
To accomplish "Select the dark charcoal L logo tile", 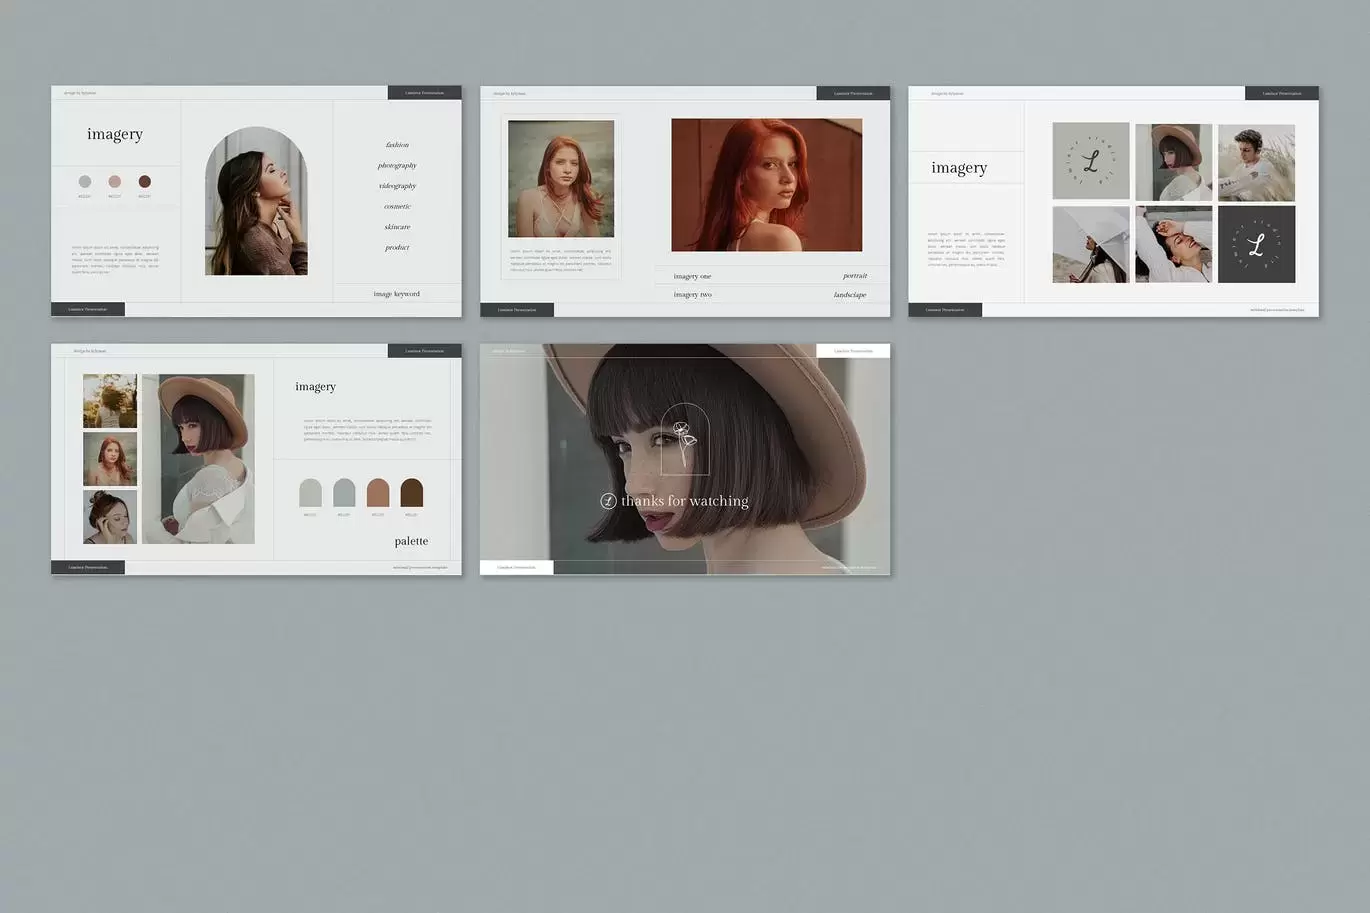I will click(x=1256, y=244).
